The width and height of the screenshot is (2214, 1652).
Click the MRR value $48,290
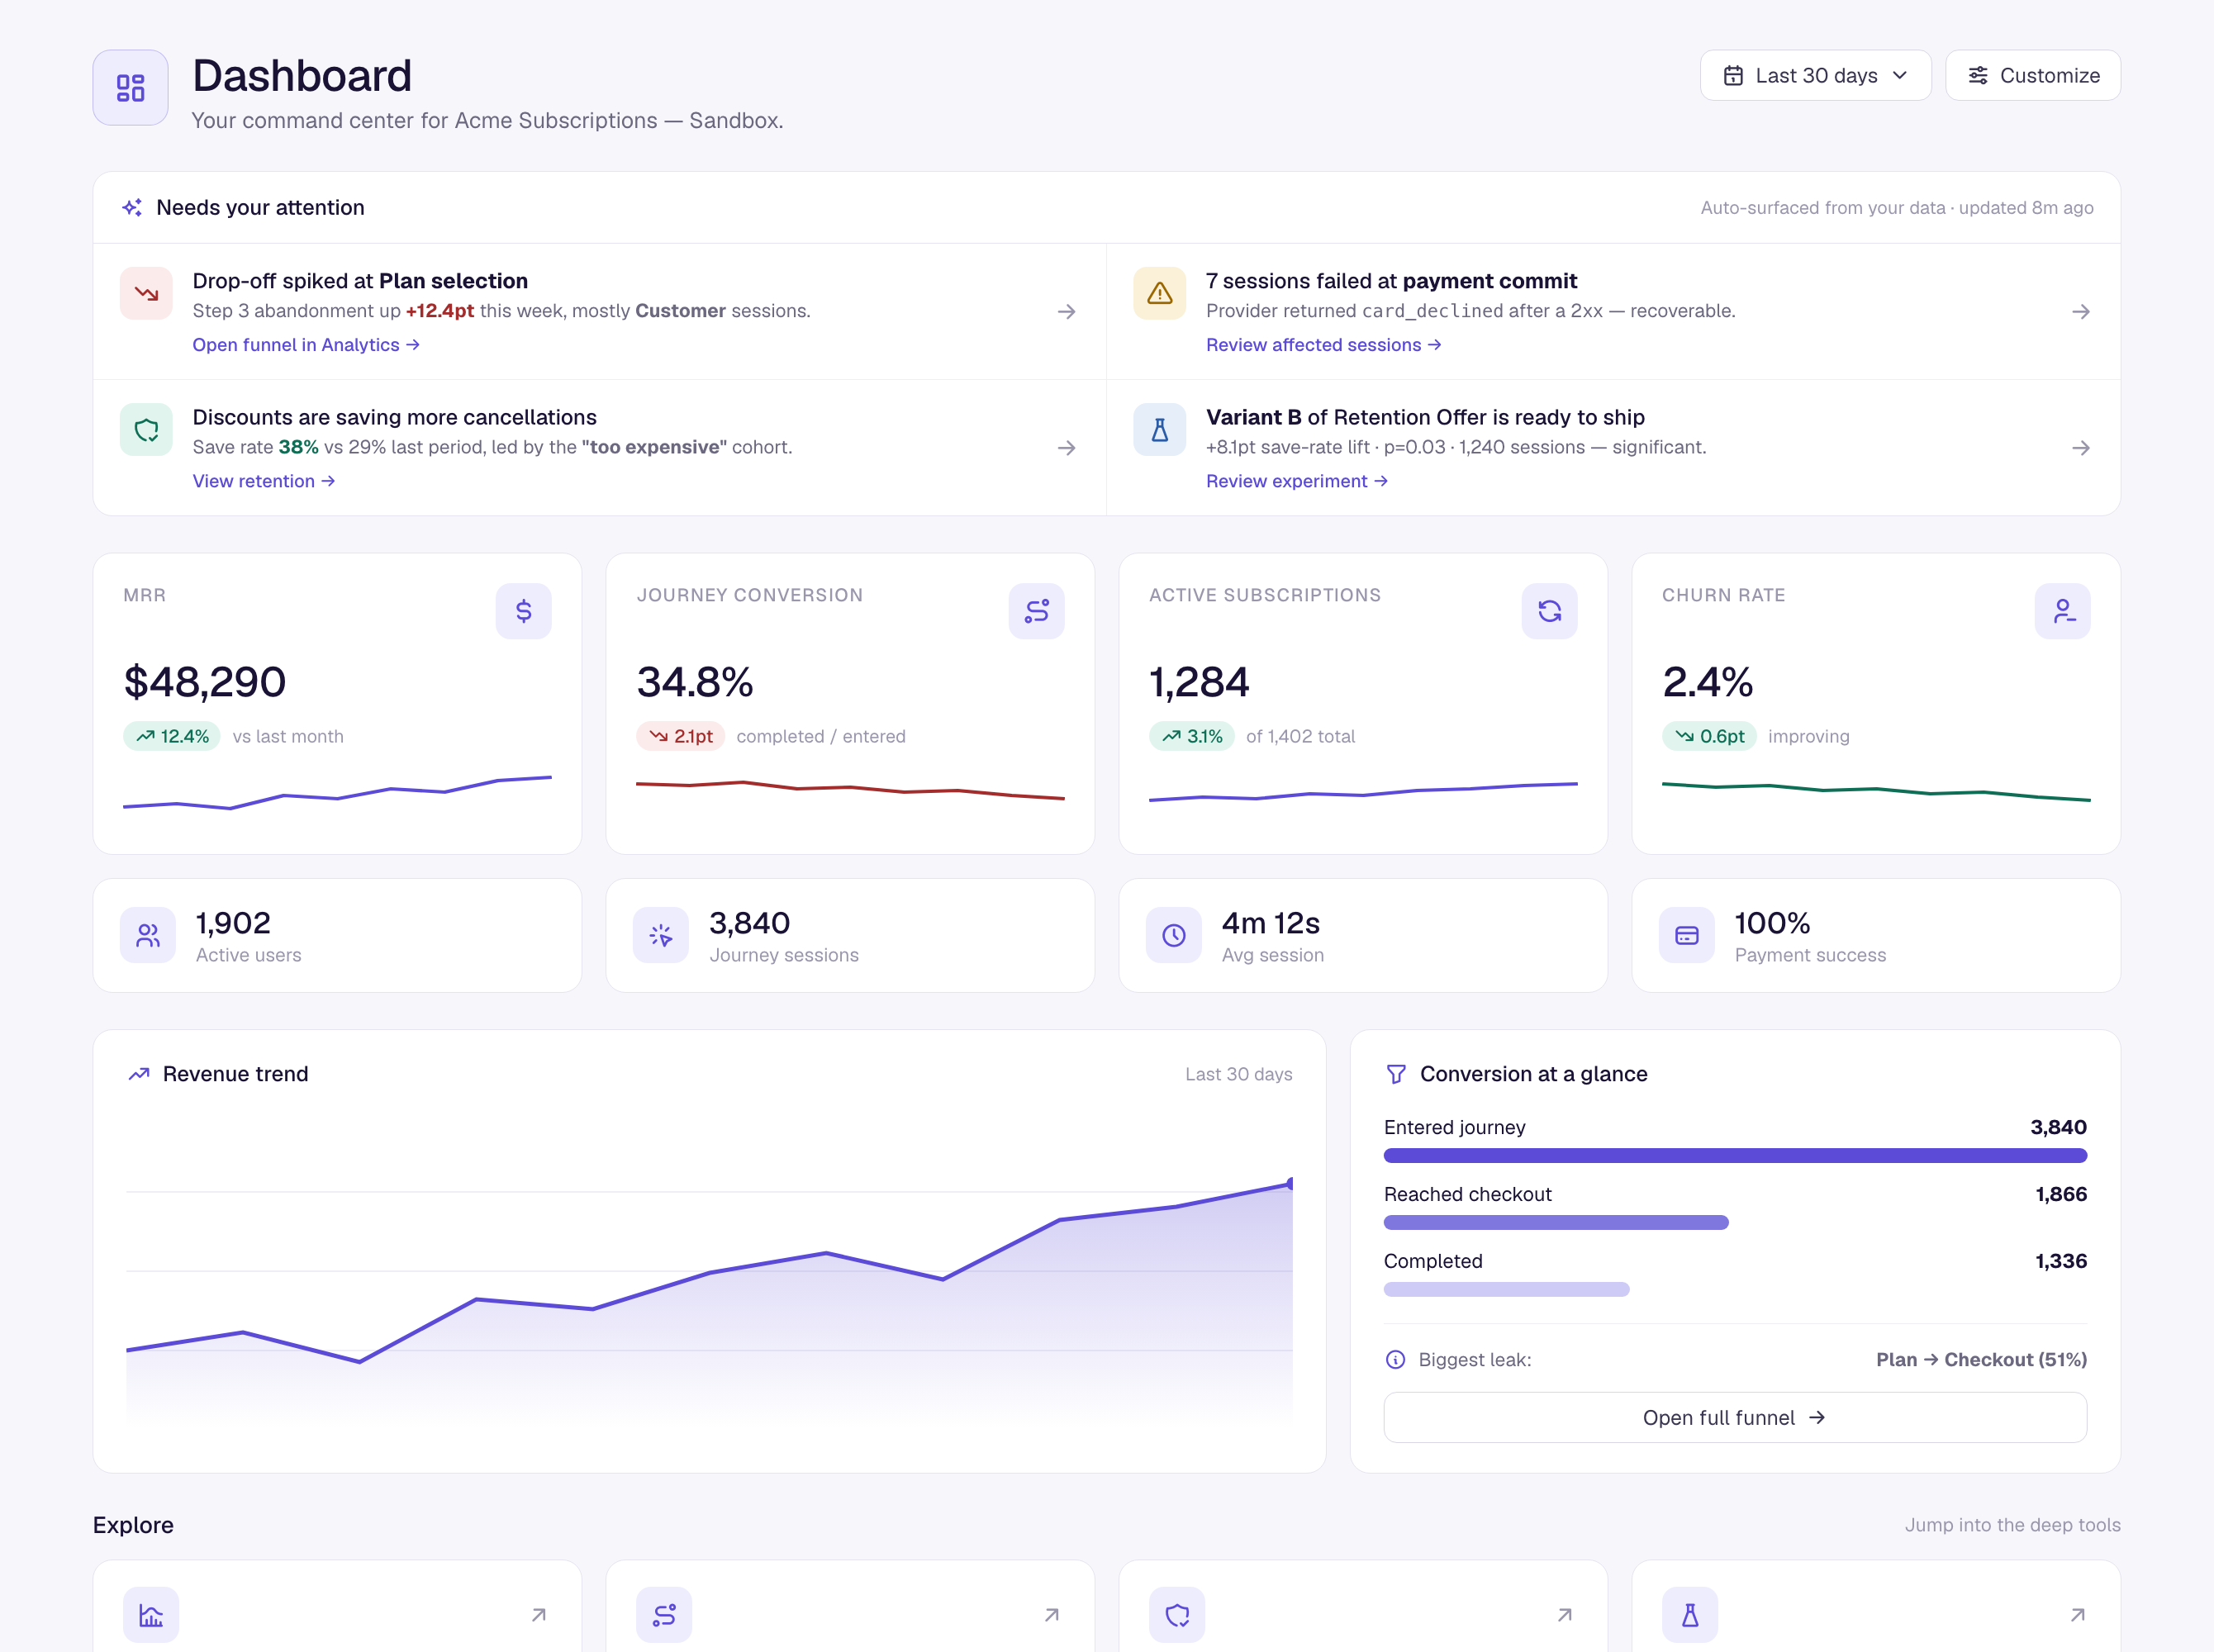tap(205, 682)
